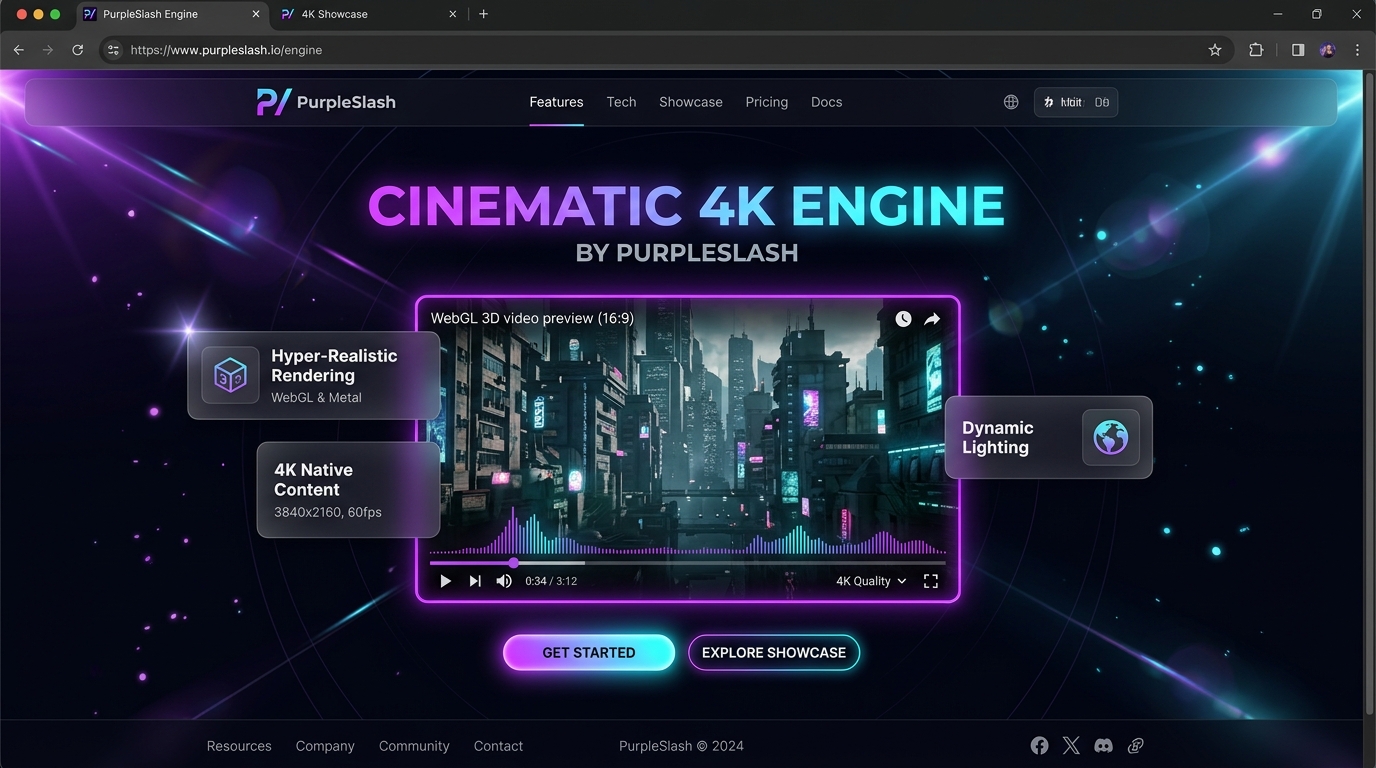The width and height of the screenshot is (1376, 768).
Task: Go to Showcase in the navbar
Action: tap(691, 102)
